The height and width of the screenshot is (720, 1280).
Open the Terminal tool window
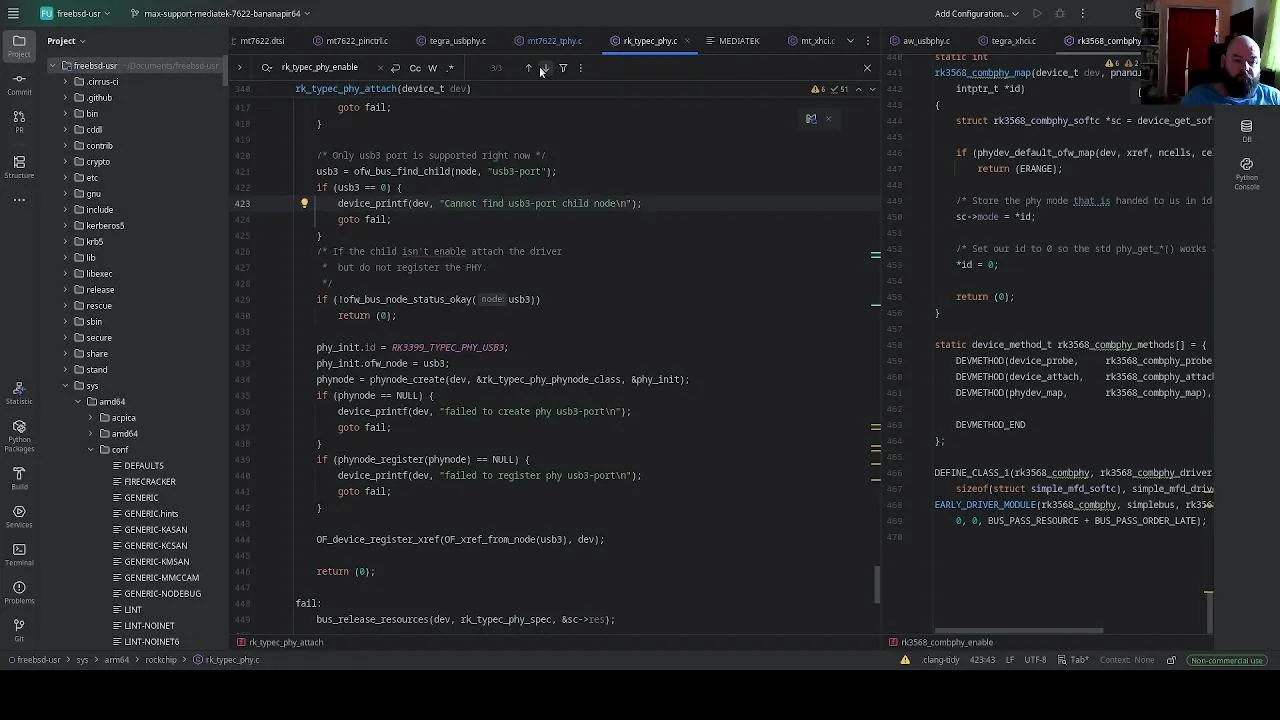click(19, 553)
